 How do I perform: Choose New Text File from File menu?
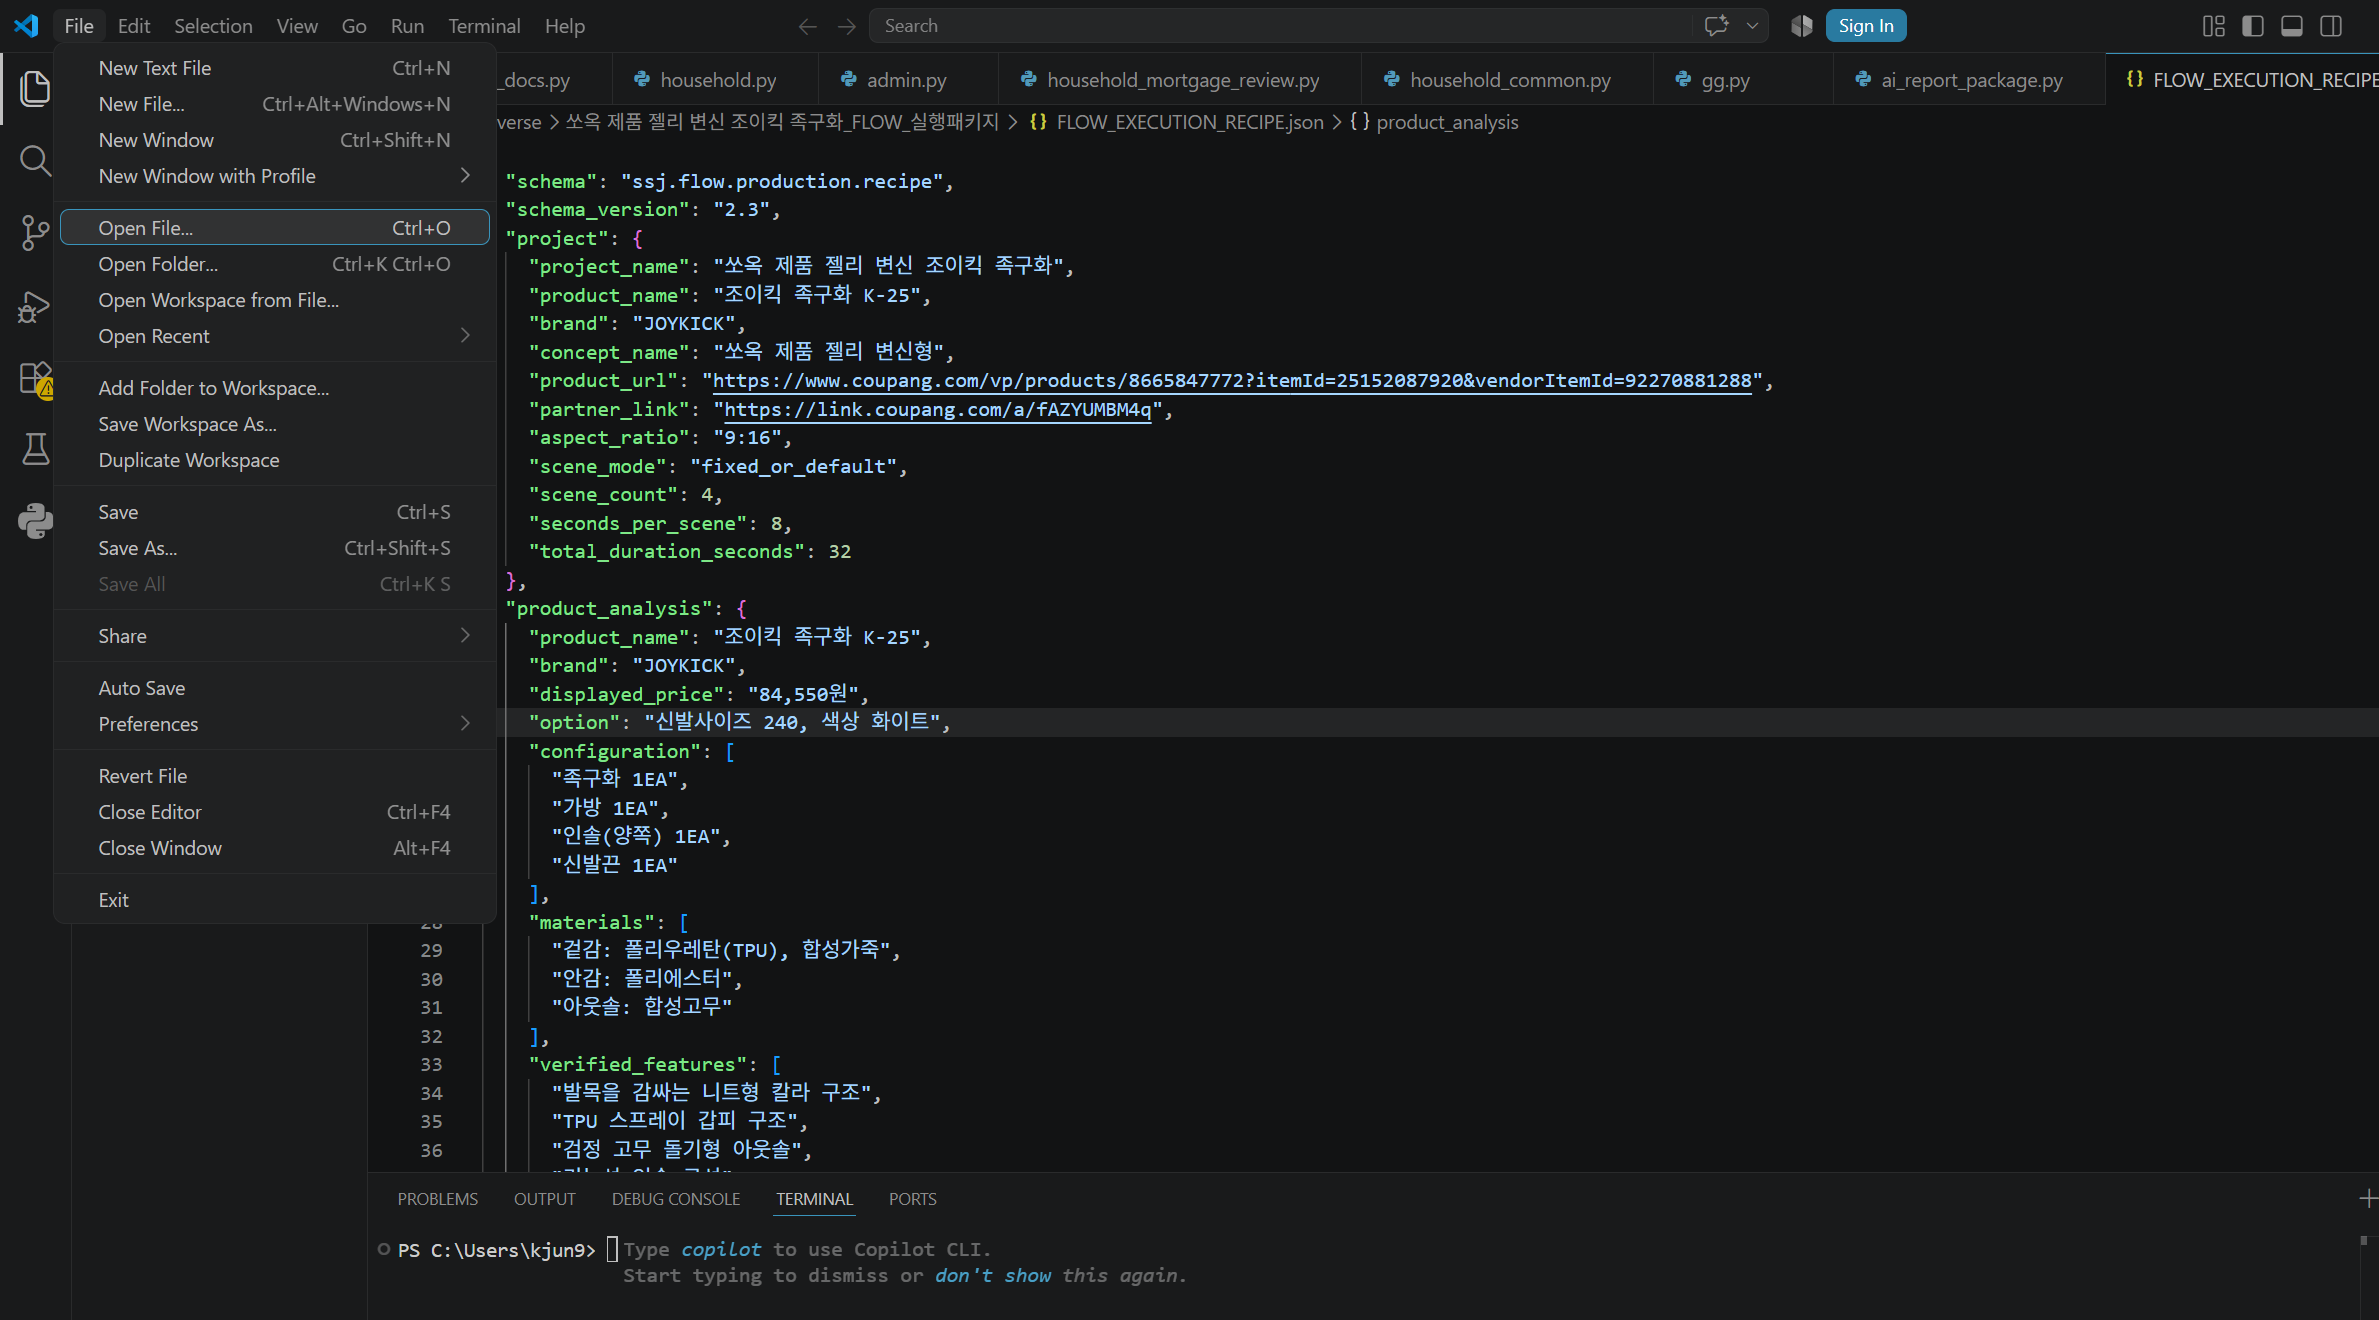pos(275,68)
